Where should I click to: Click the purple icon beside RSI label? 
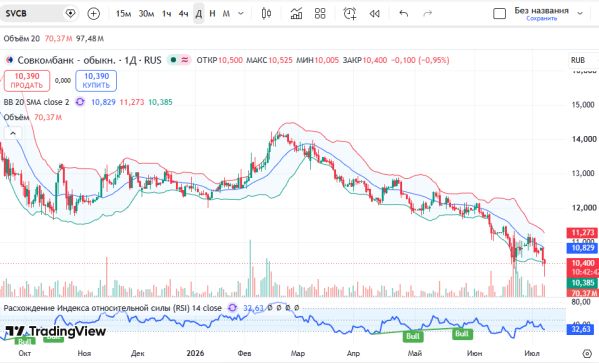pos(232,308)
